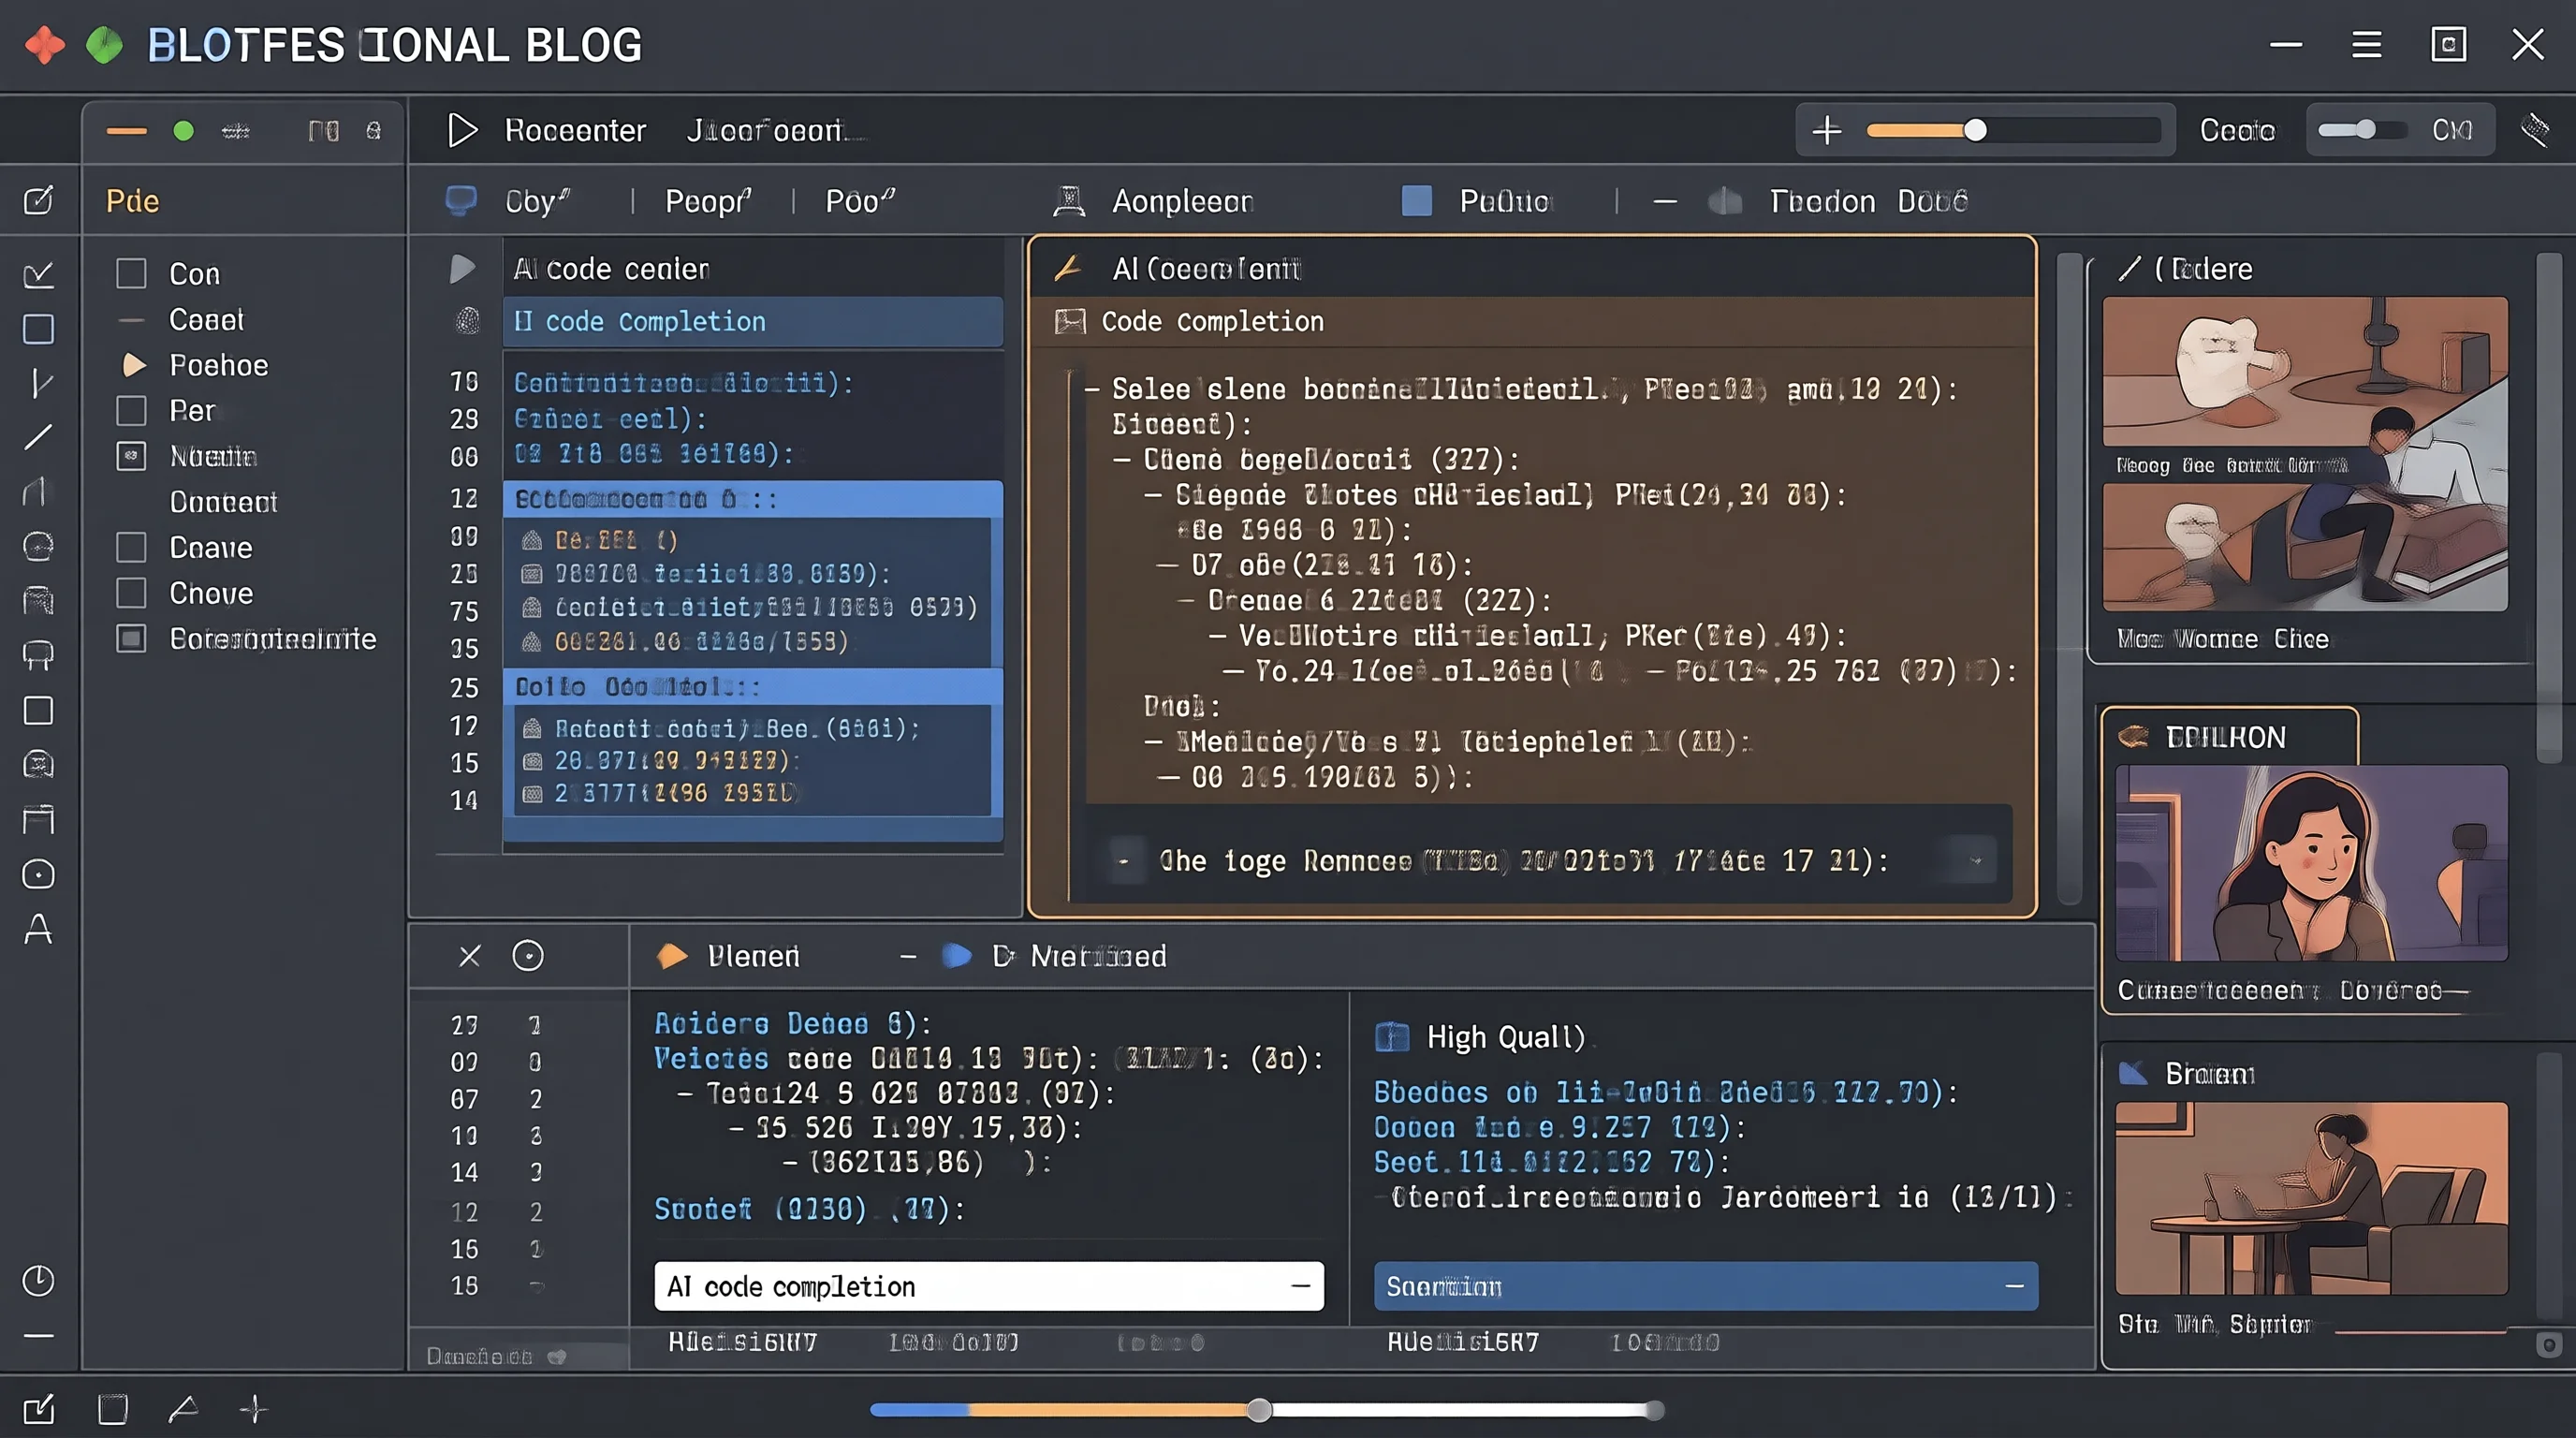Click the play icon beside Roceenter
The height and width of the screenshot is (1438, 2576).
tap(462, 130)
